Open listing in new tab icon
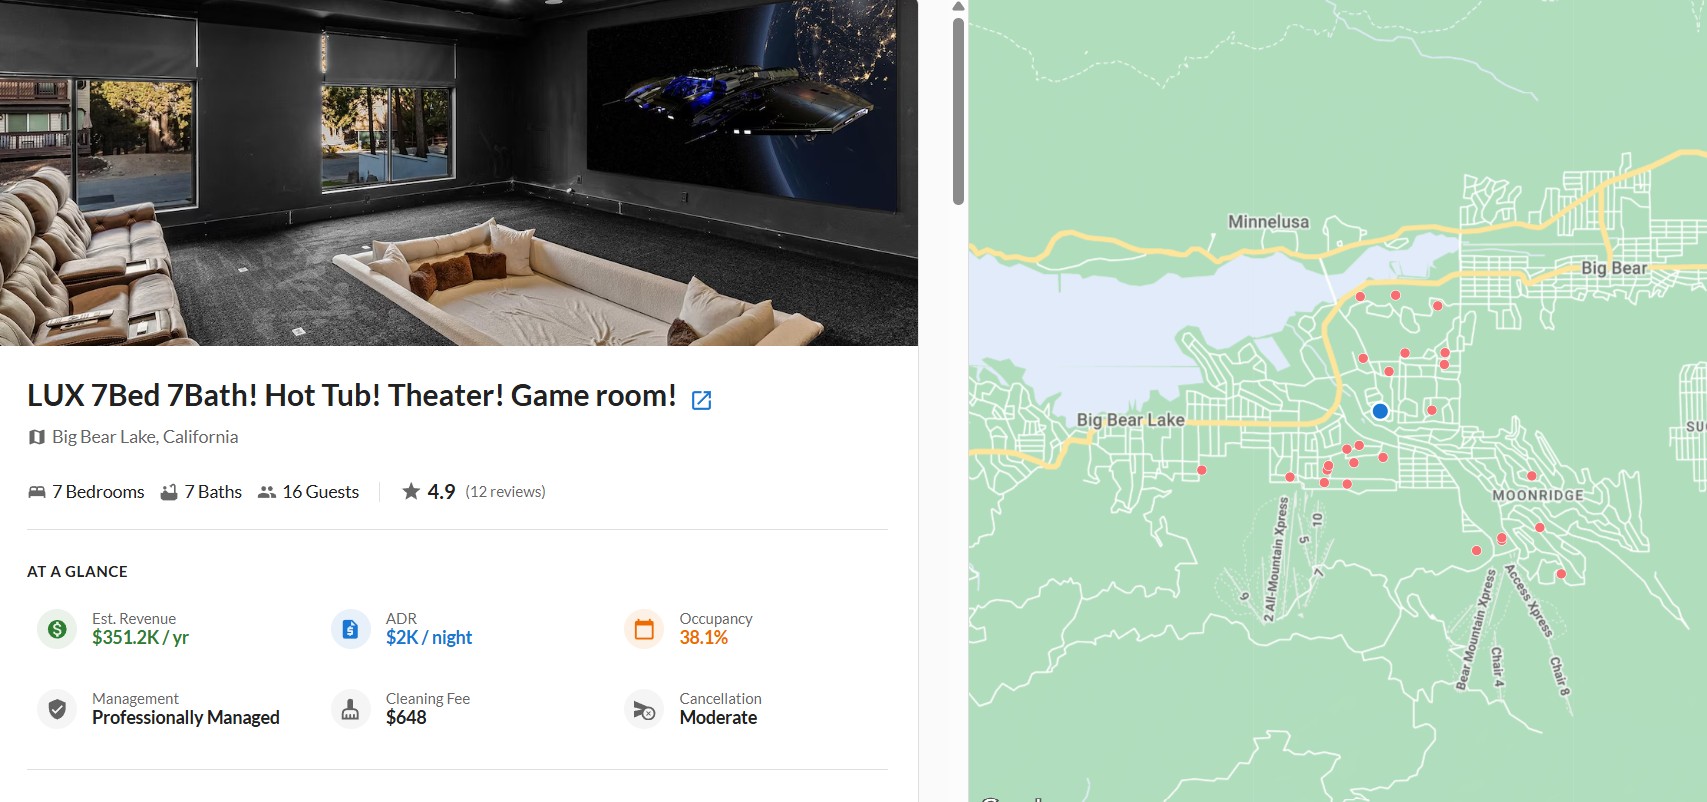1707x802 pixels. [x=702, y=400]
